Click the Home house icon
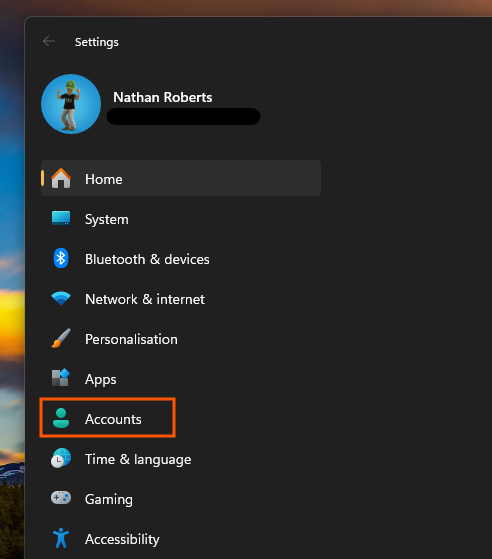Image resolution: width=492 pixels, height=559 pixels. 61,178
